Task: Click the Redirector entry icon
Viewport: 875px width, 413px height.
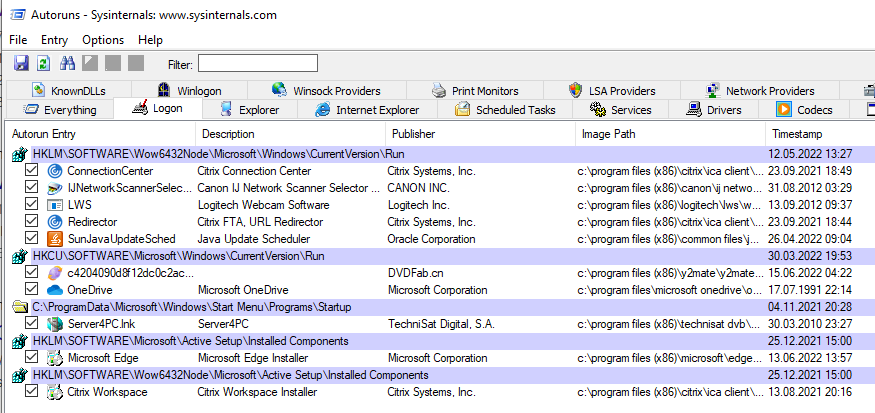Action: point(54,222)
